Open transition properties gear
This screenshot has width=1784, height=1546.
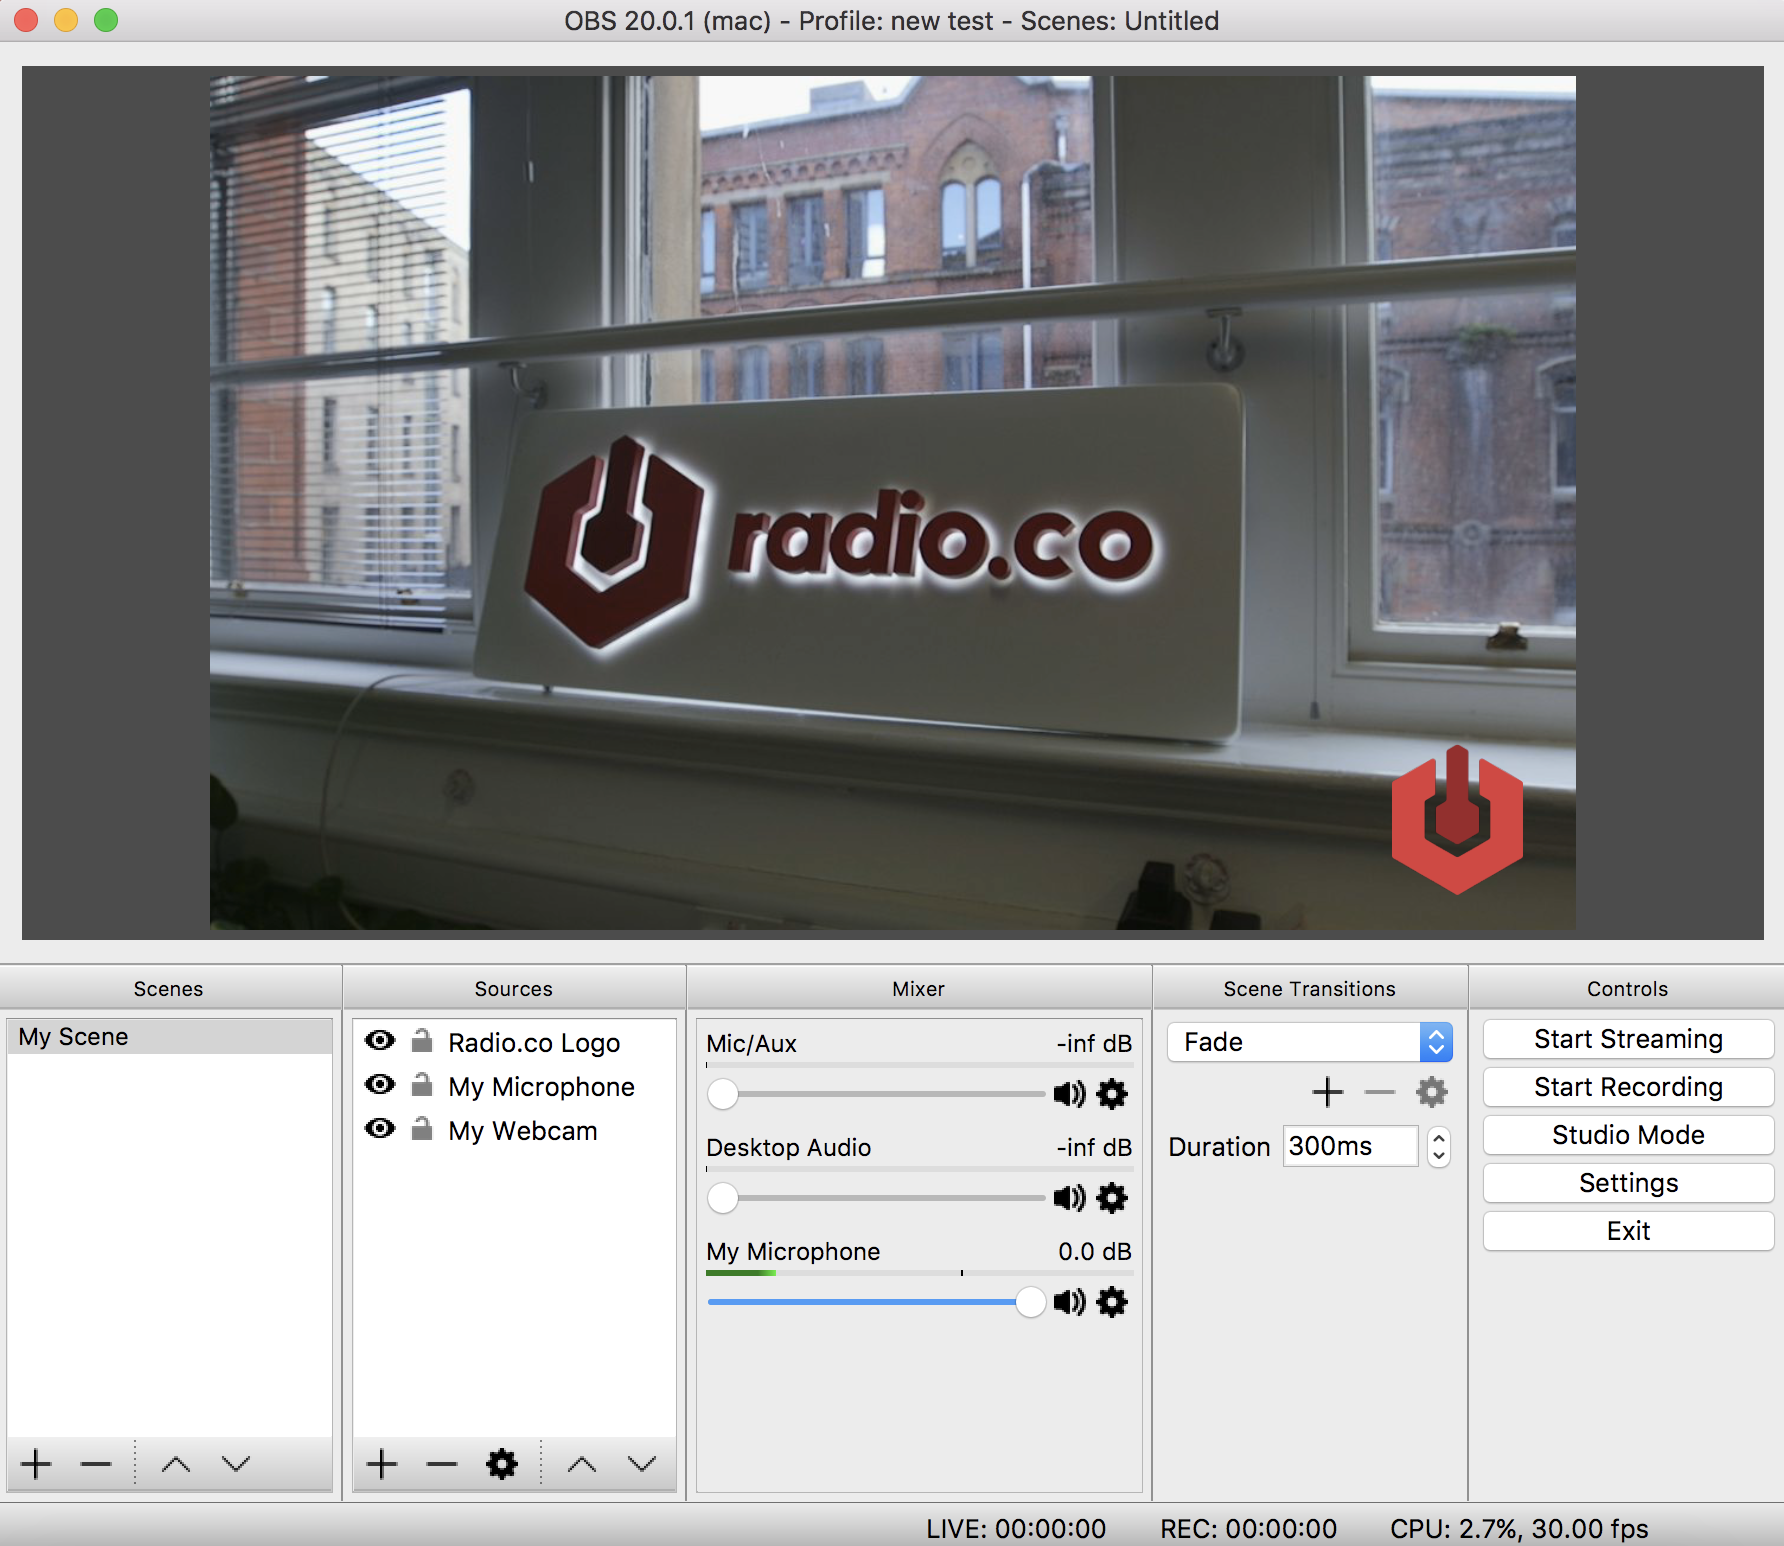(1432, 1092)
